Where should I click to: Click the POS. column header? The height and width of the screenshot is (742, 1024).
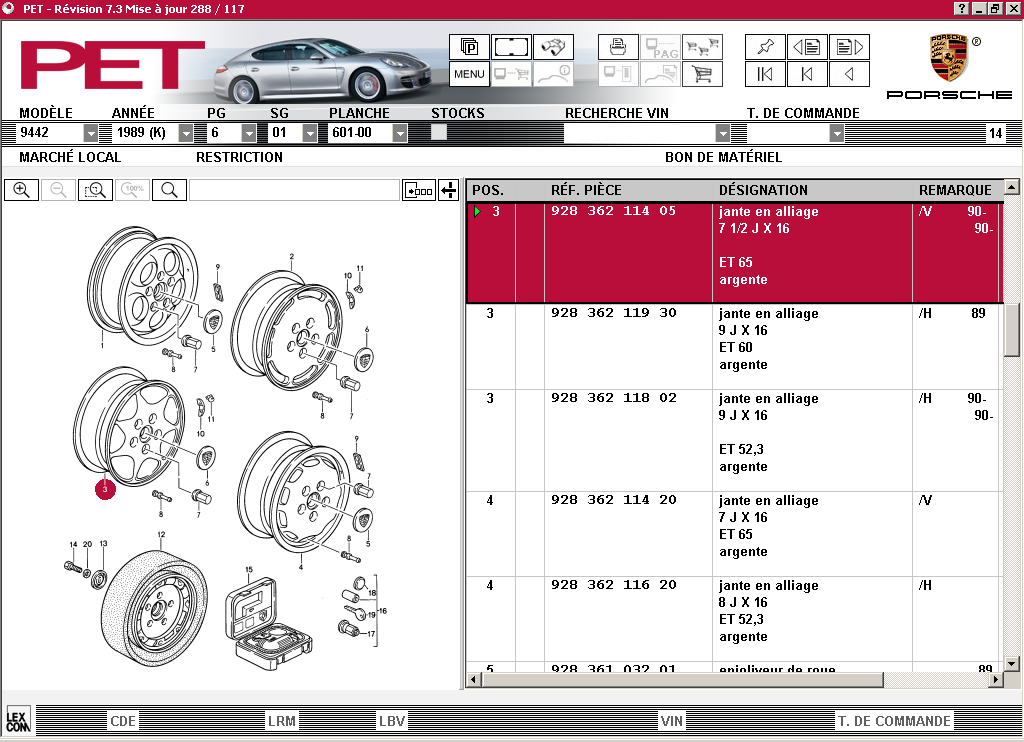click(488, 190)
